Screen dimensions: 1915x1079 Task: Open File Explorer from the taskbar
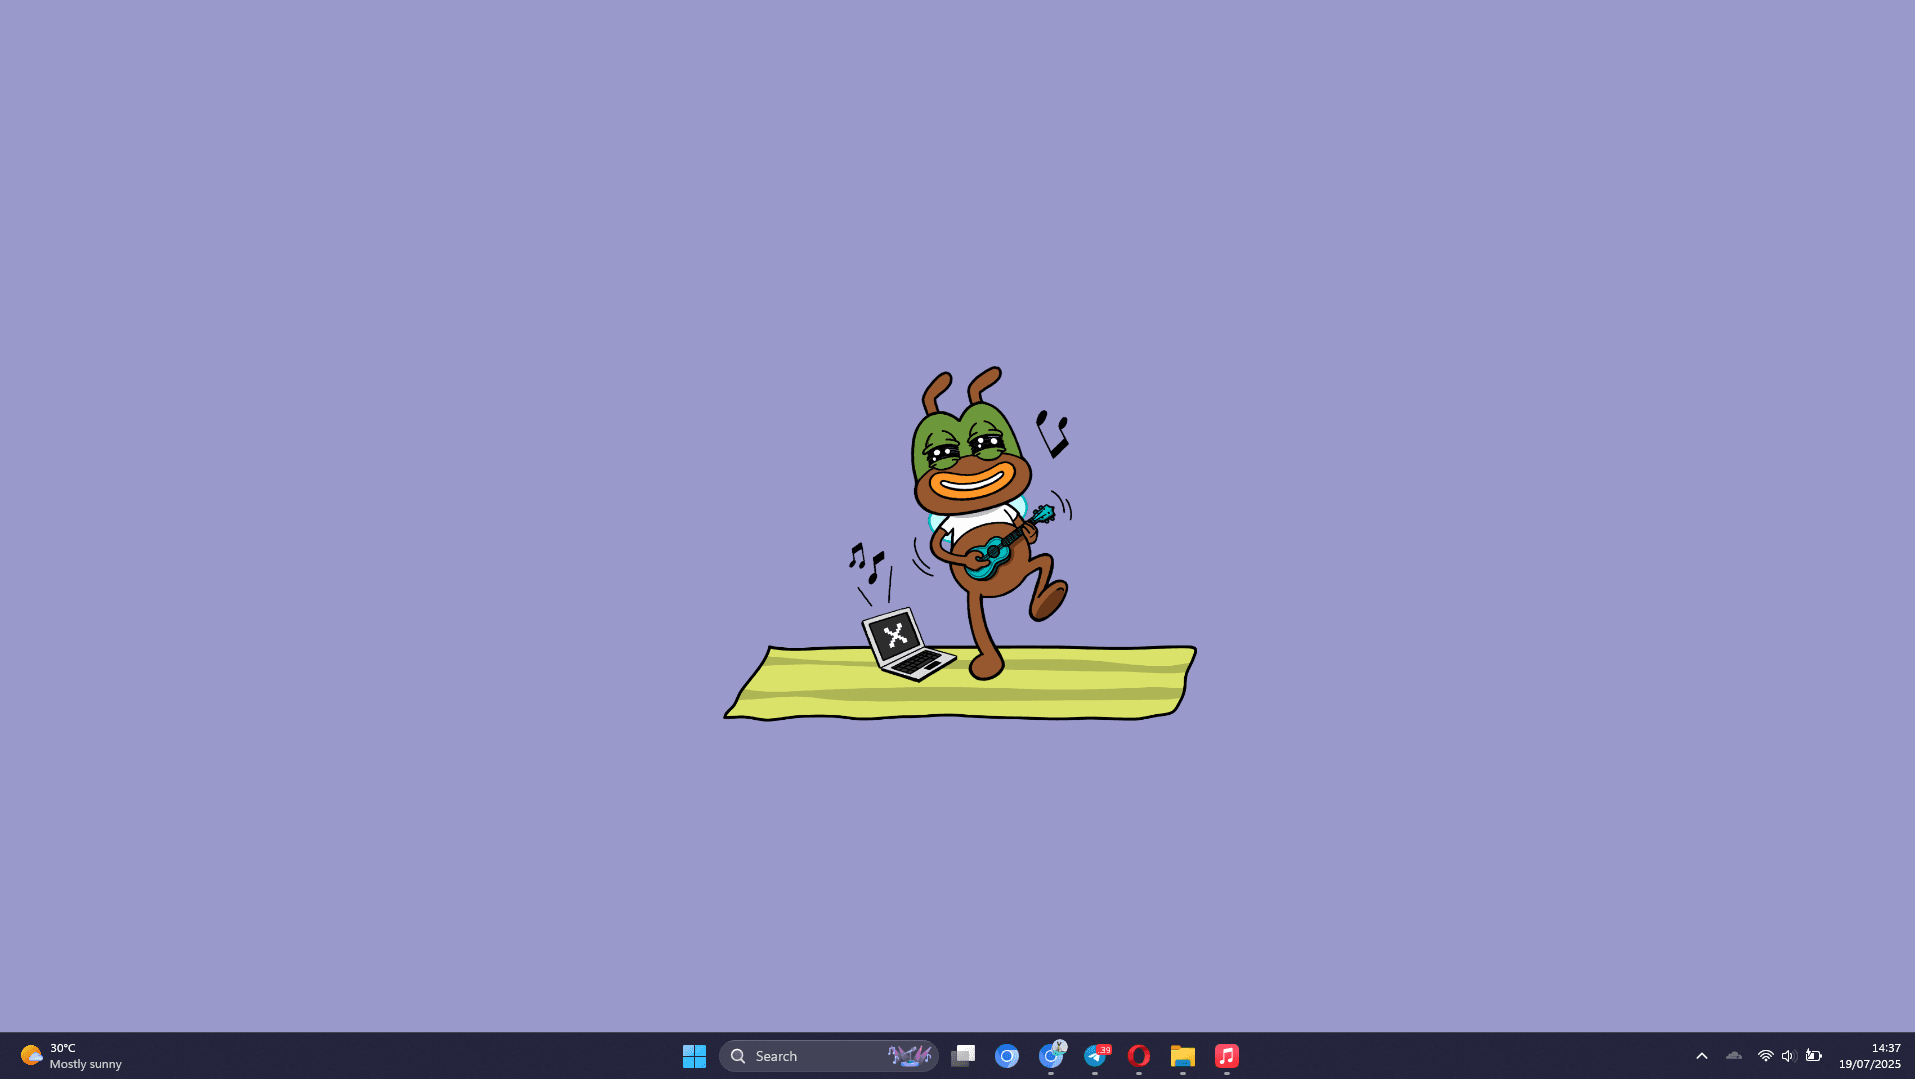1183,1056
